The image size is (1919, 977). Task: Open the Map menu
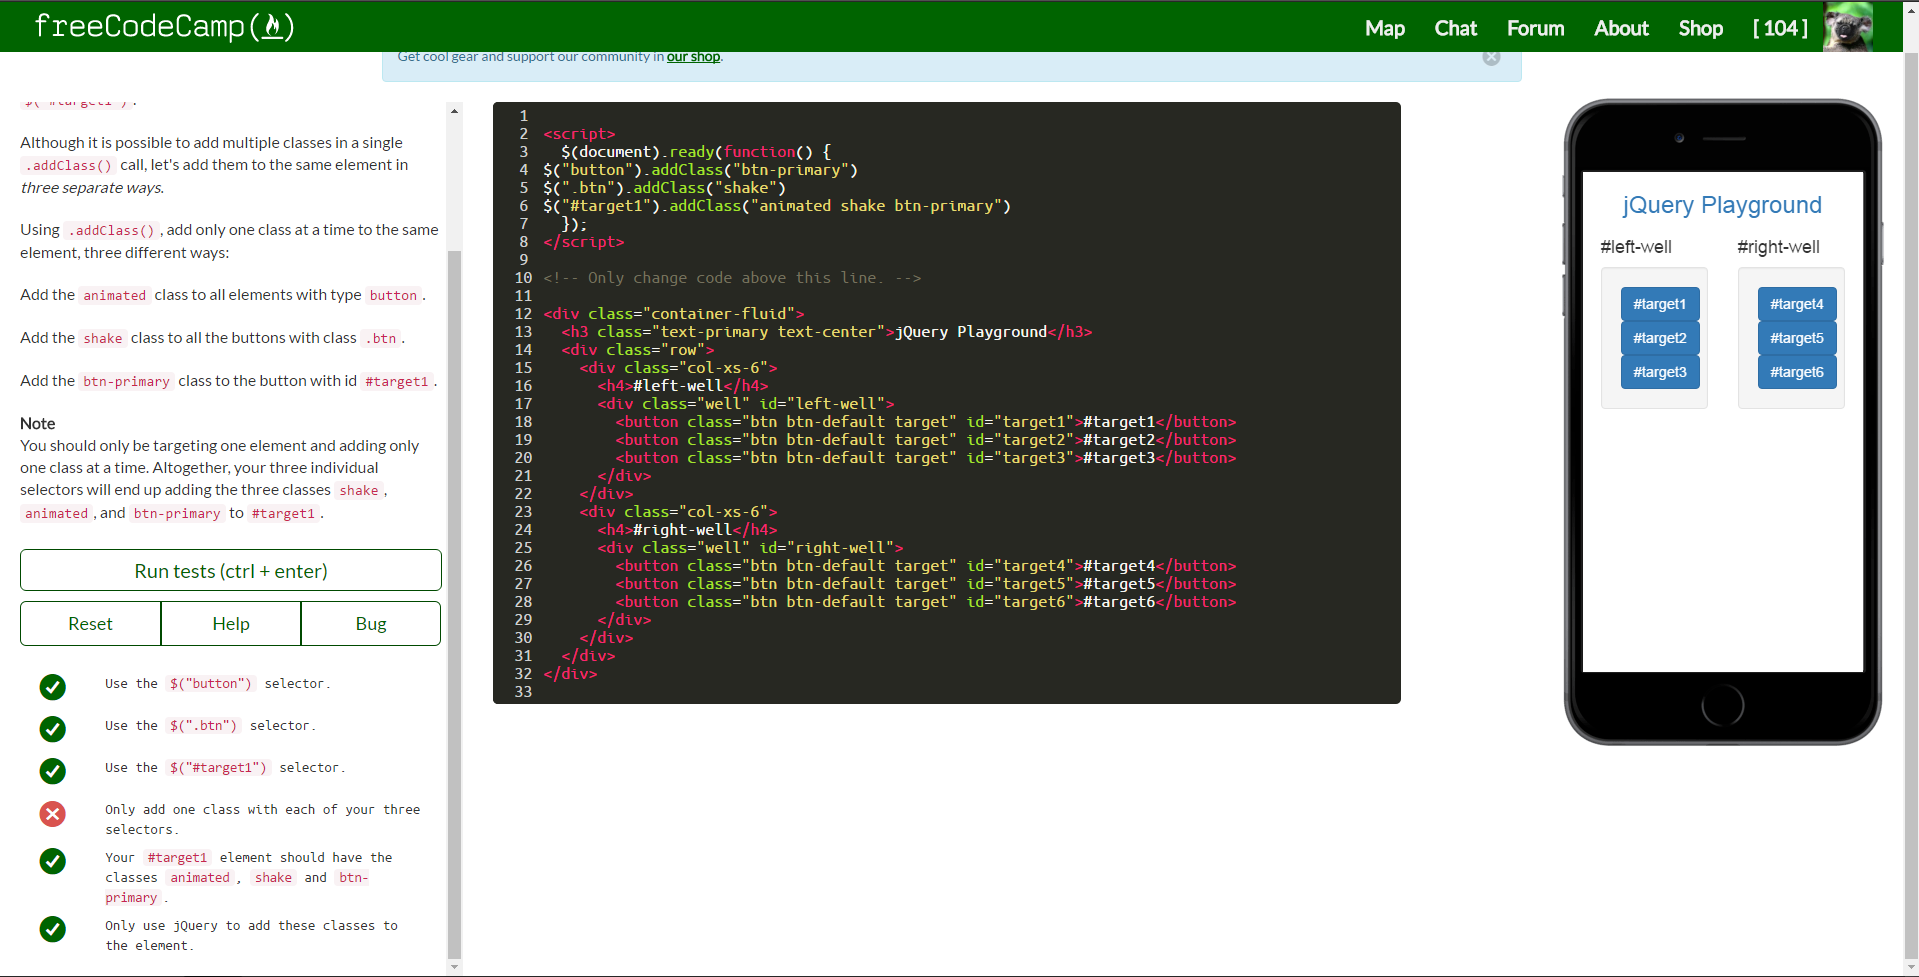click(1385, 28)
